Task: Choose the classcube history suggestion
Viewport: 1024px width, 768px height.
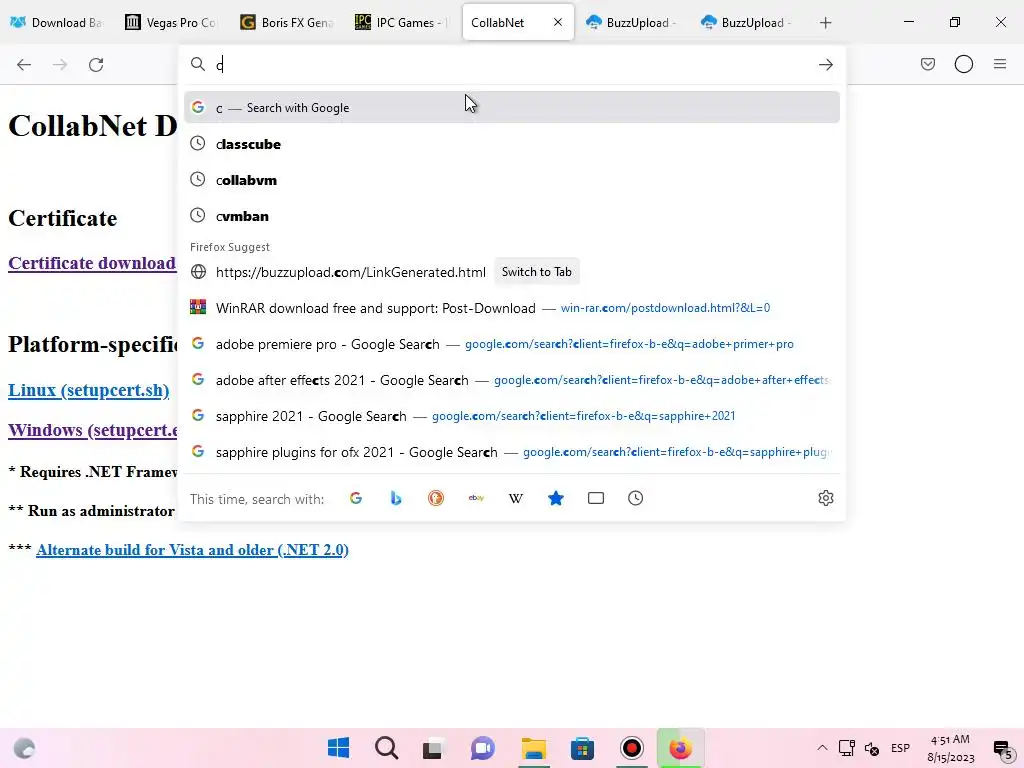Action: point(512,144)
